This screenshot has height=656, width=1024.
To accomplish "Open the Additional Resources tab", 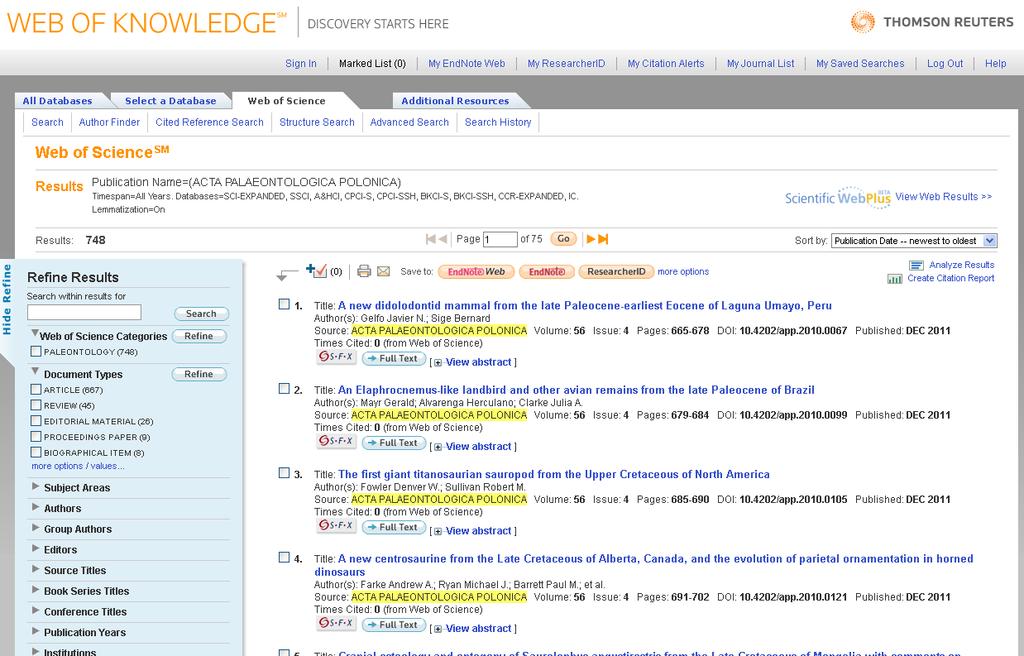I will (x=455, y=101).
